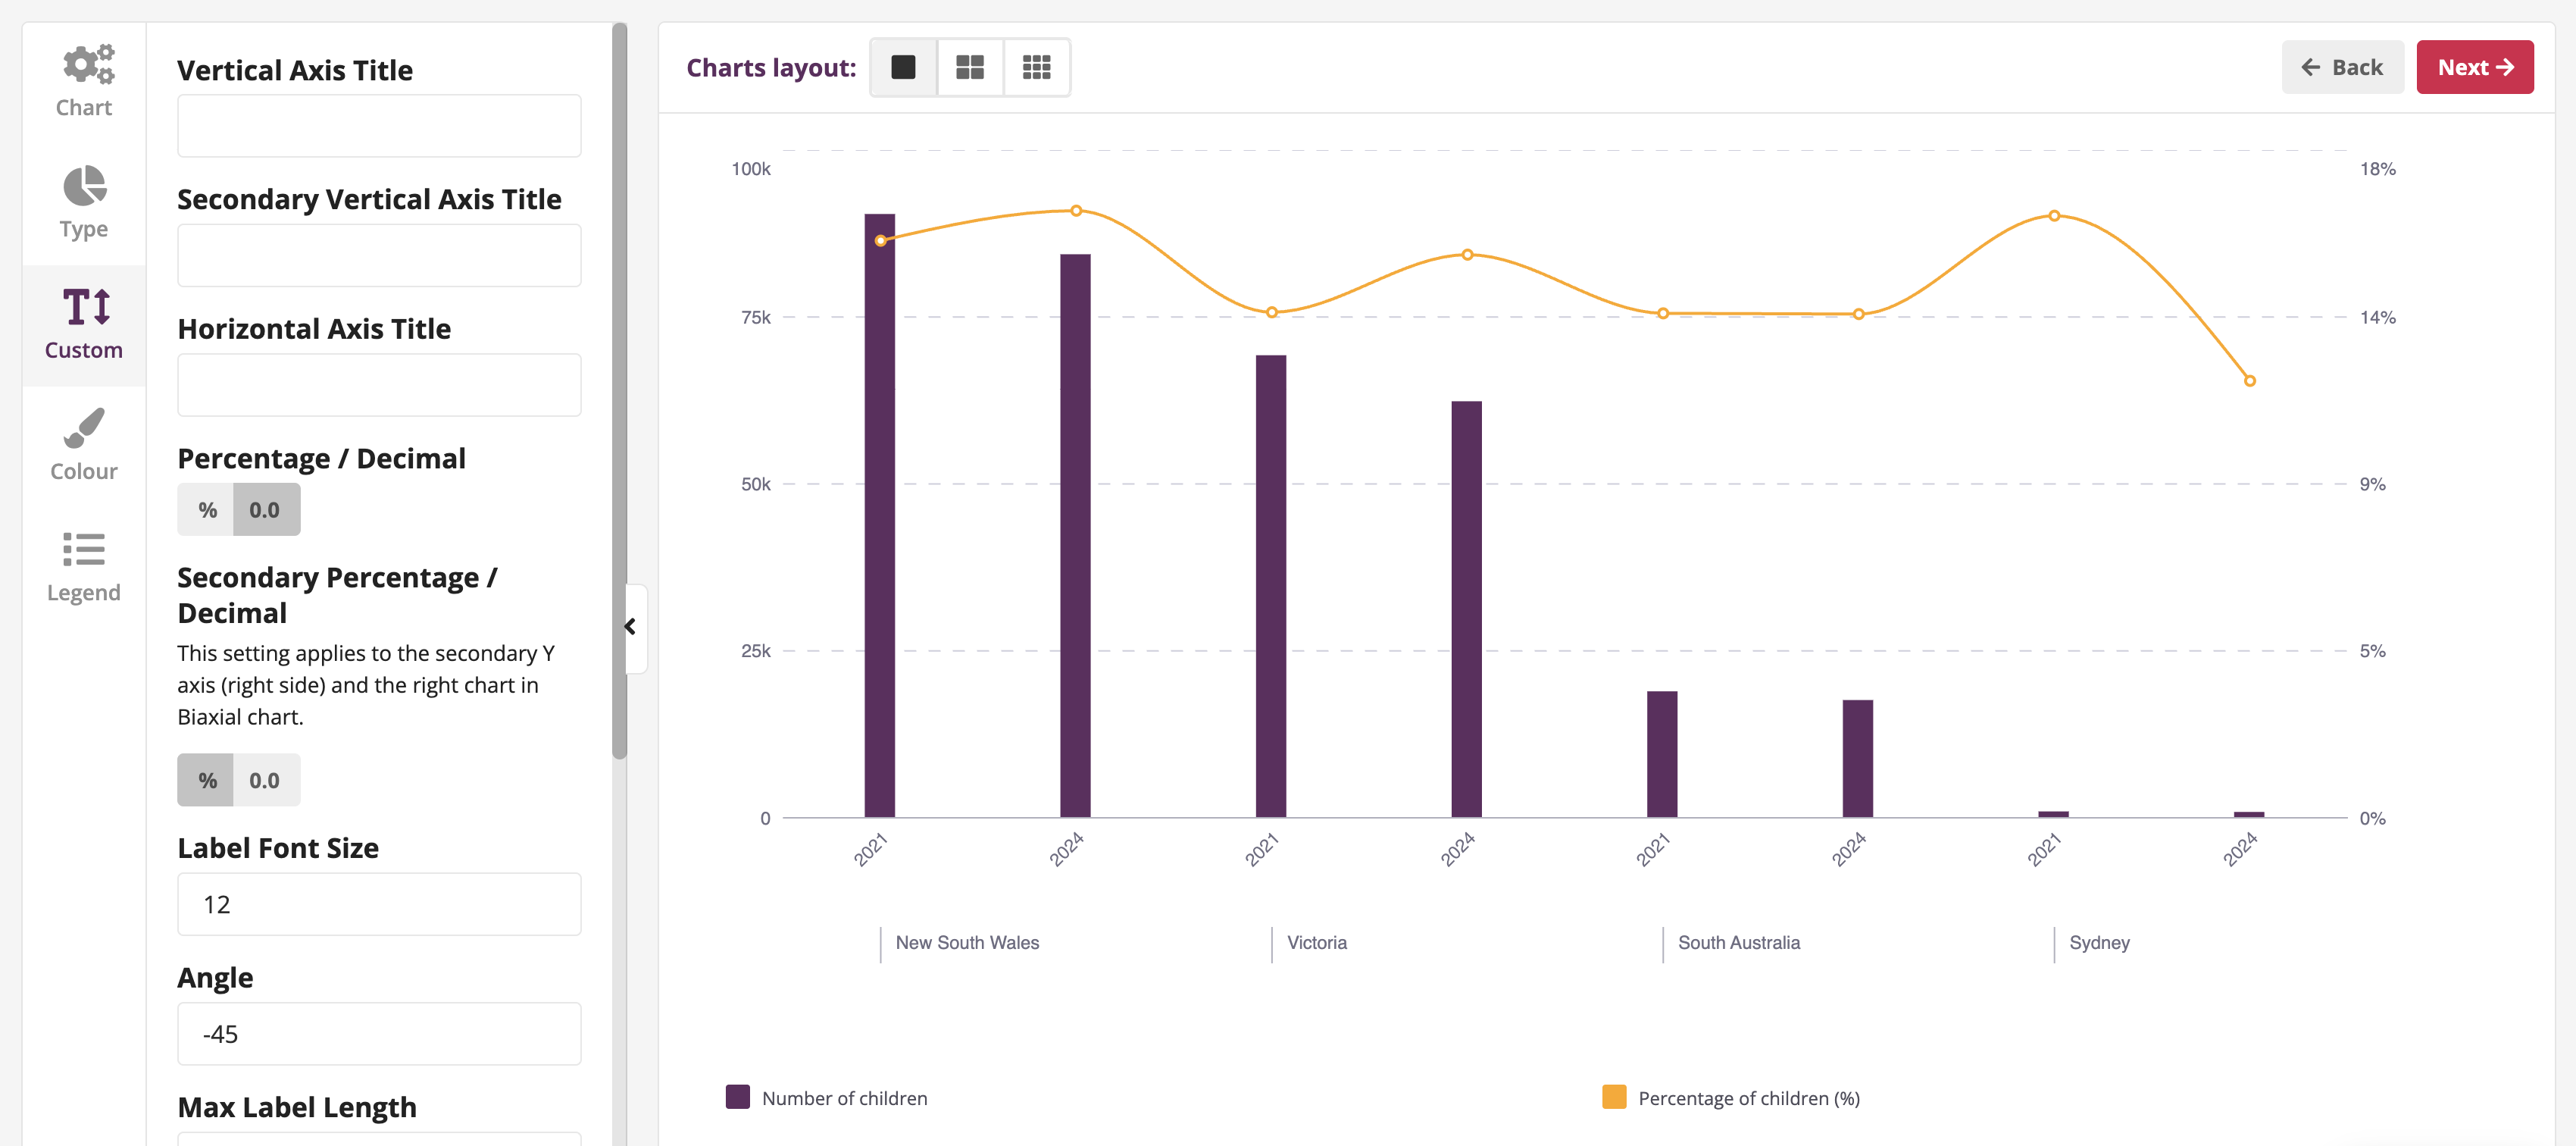Focus the Horizontal Axis Title field
The image size is (2576, 1146).
379,385
